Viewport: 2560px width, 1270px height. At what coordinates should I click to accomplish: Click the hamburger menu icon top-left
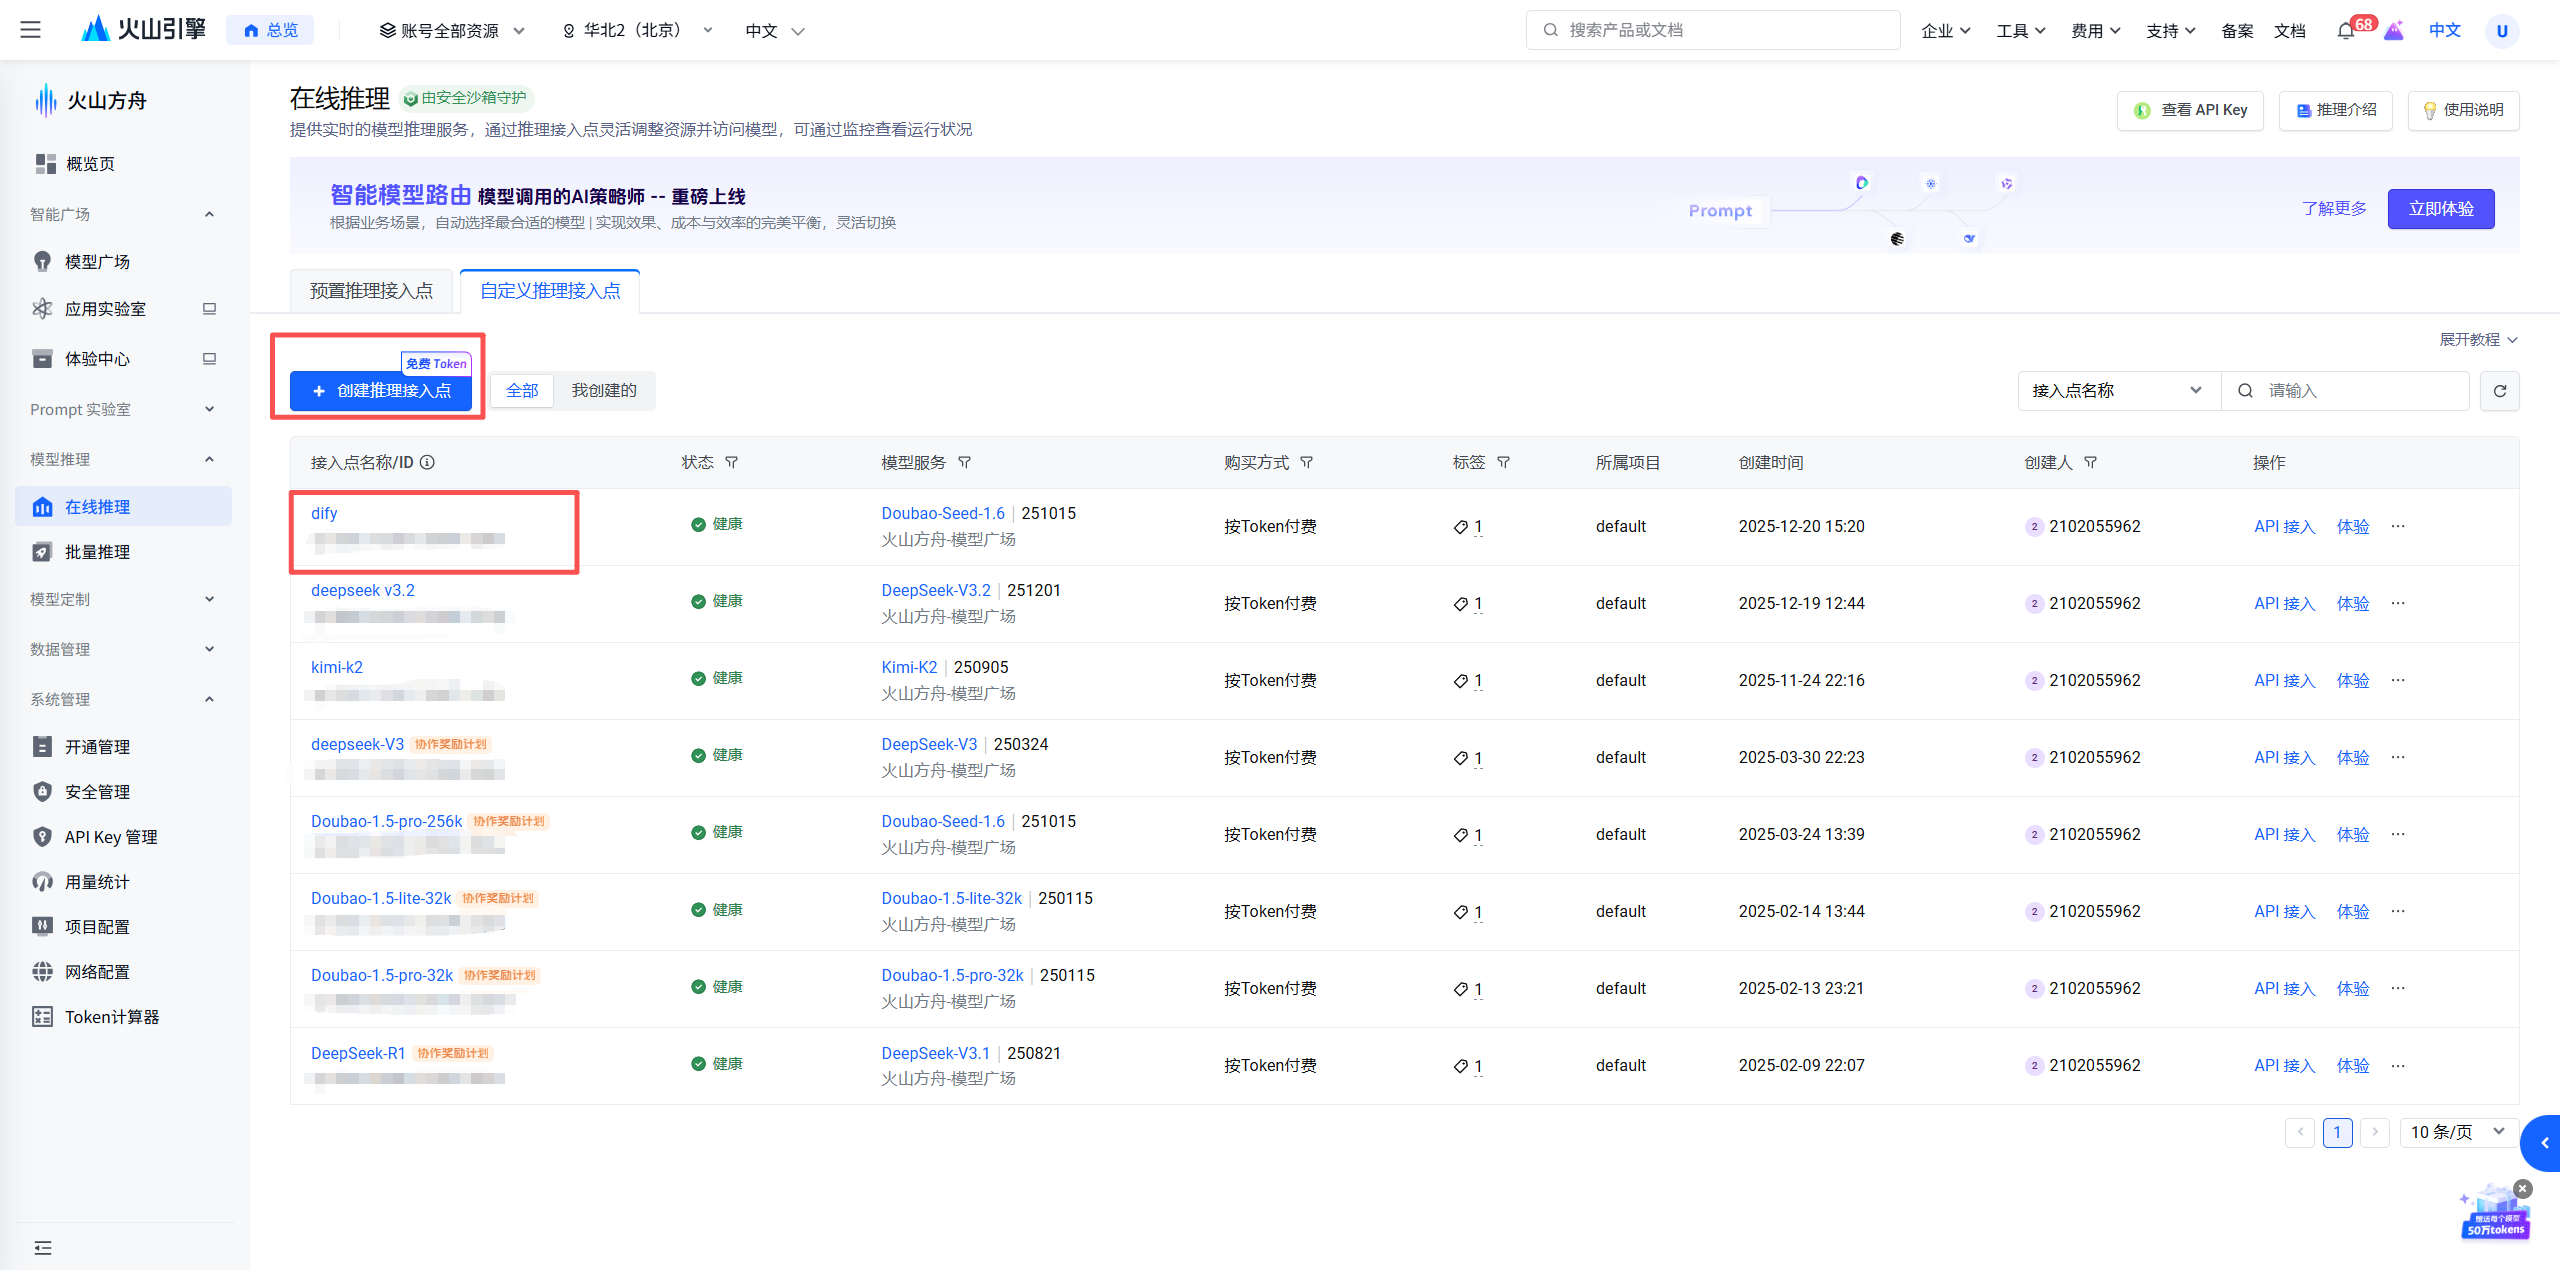tap(30, 30)
